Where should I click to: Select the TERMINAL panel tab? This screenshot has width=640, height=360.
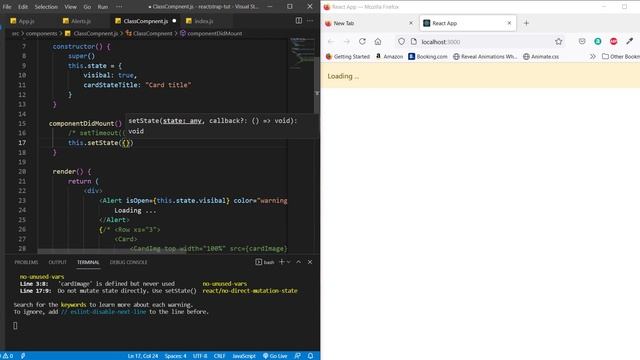(88, 262)
